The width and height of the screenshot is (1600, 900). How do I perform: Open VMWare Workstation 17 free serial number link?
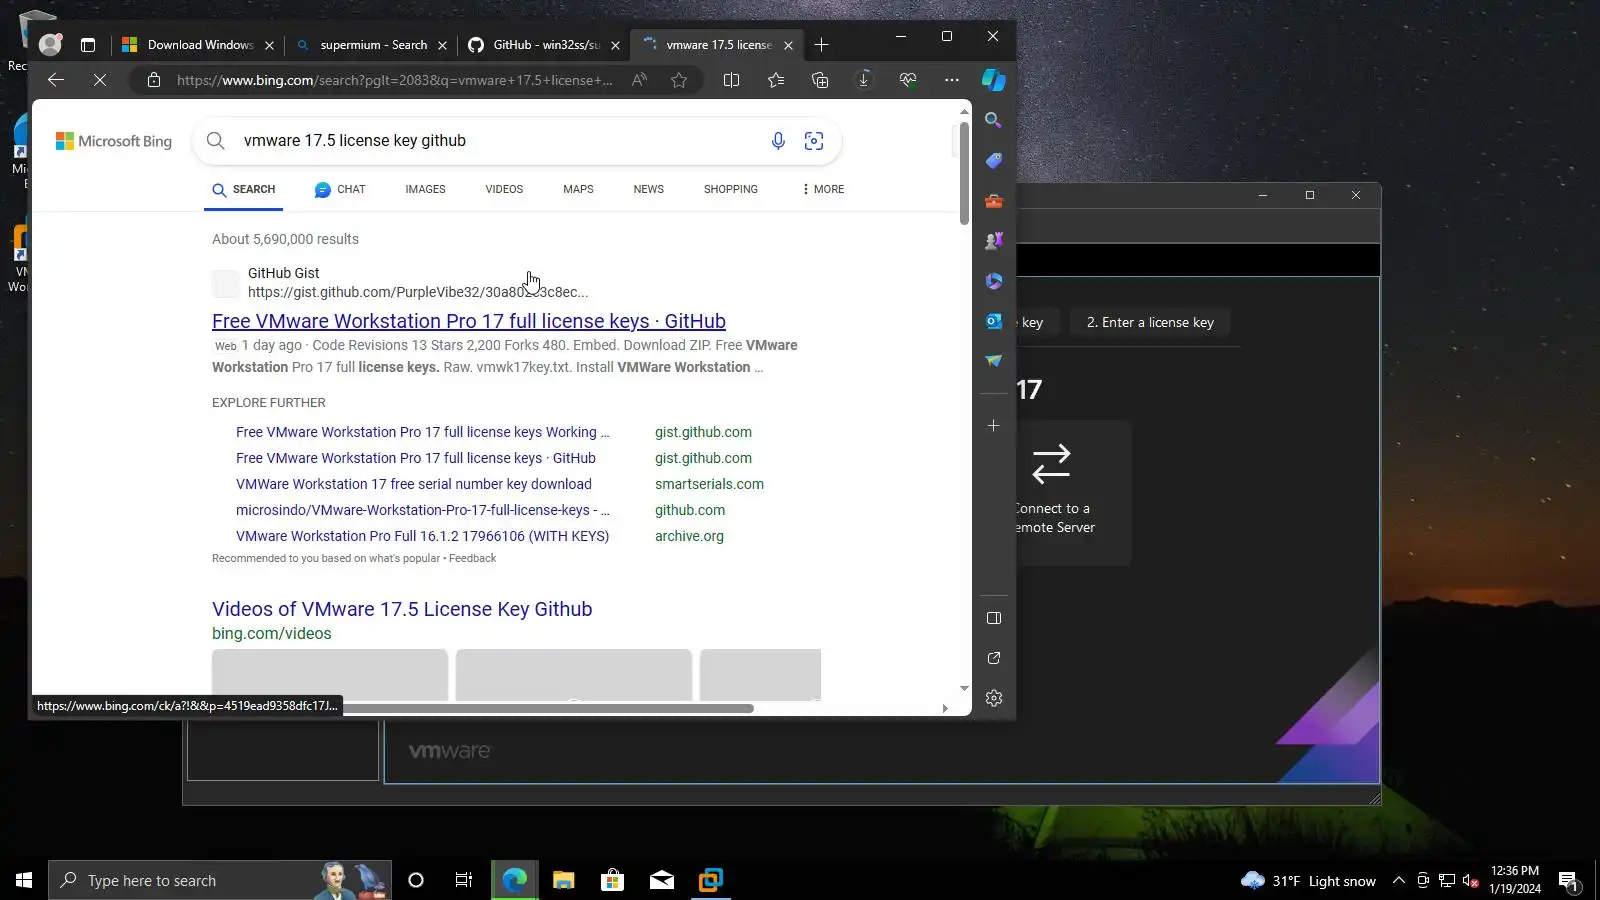pos(414,484)
